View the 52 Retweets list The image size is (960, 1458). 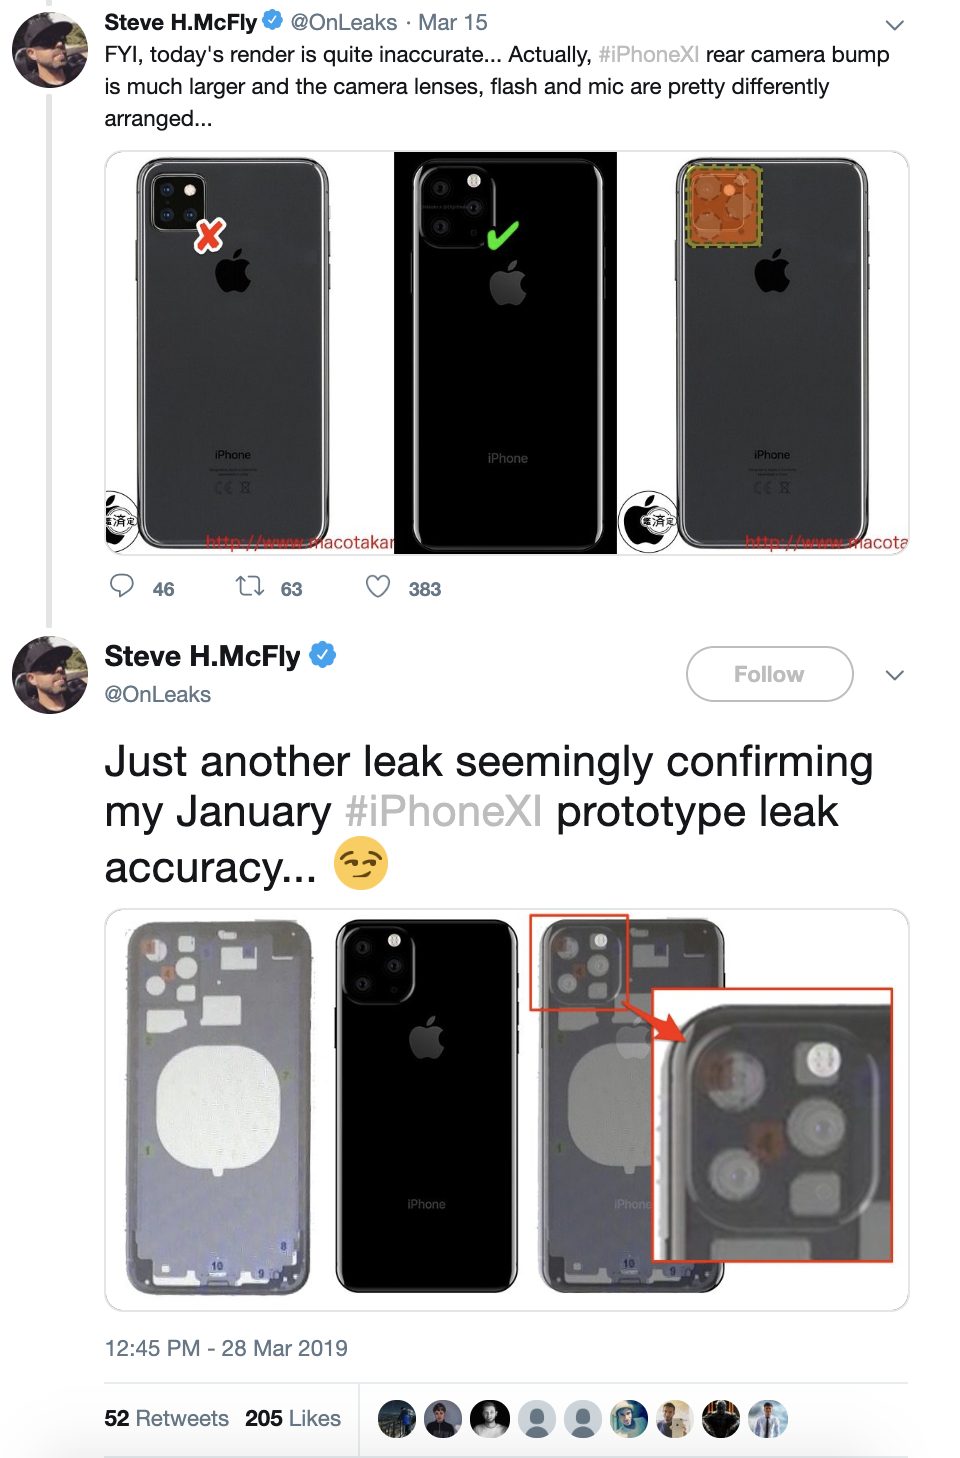[166, 1418]
